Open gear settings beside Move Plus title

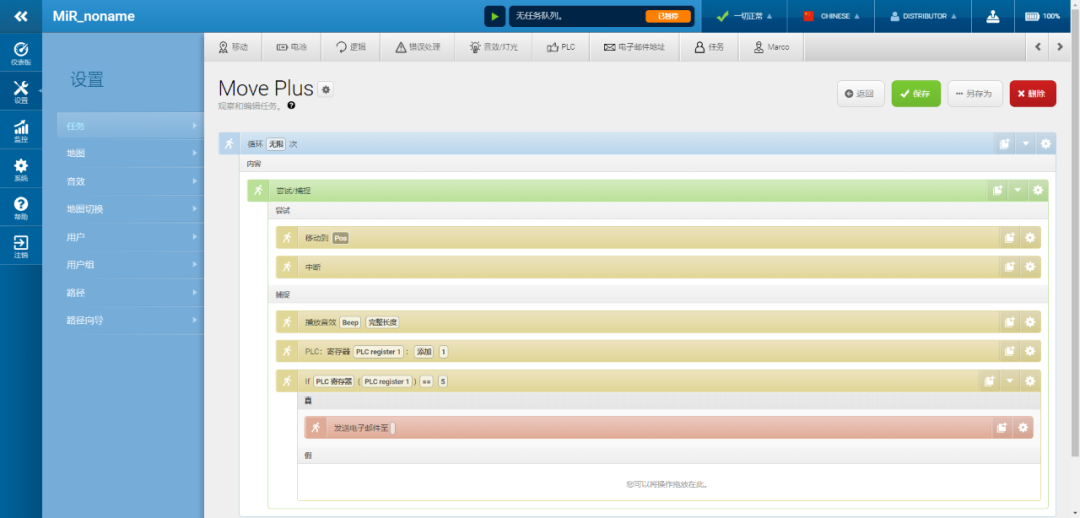click(326, 90)
